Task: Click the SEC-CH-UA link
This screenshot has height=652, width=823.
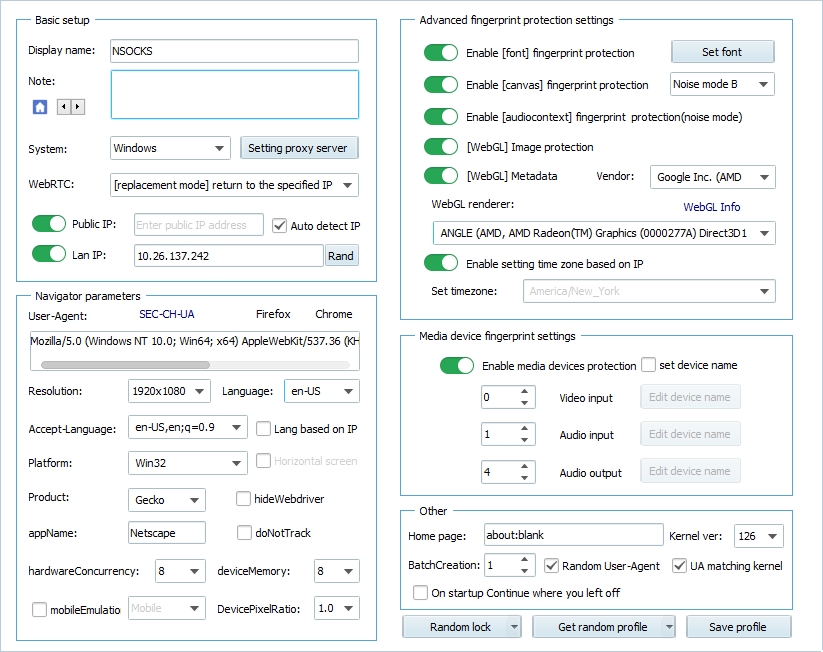Action: click(167, 314)
